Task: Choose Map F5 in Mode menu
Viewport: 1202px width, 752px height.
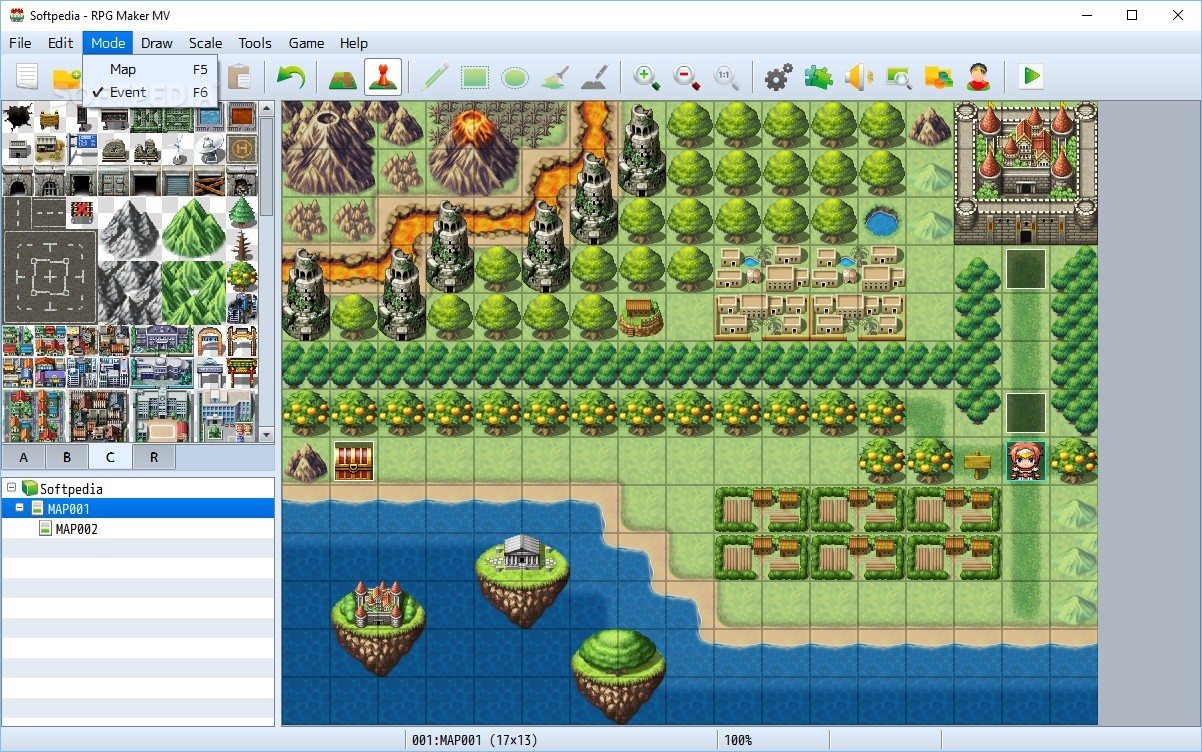Action: (150, 69)
